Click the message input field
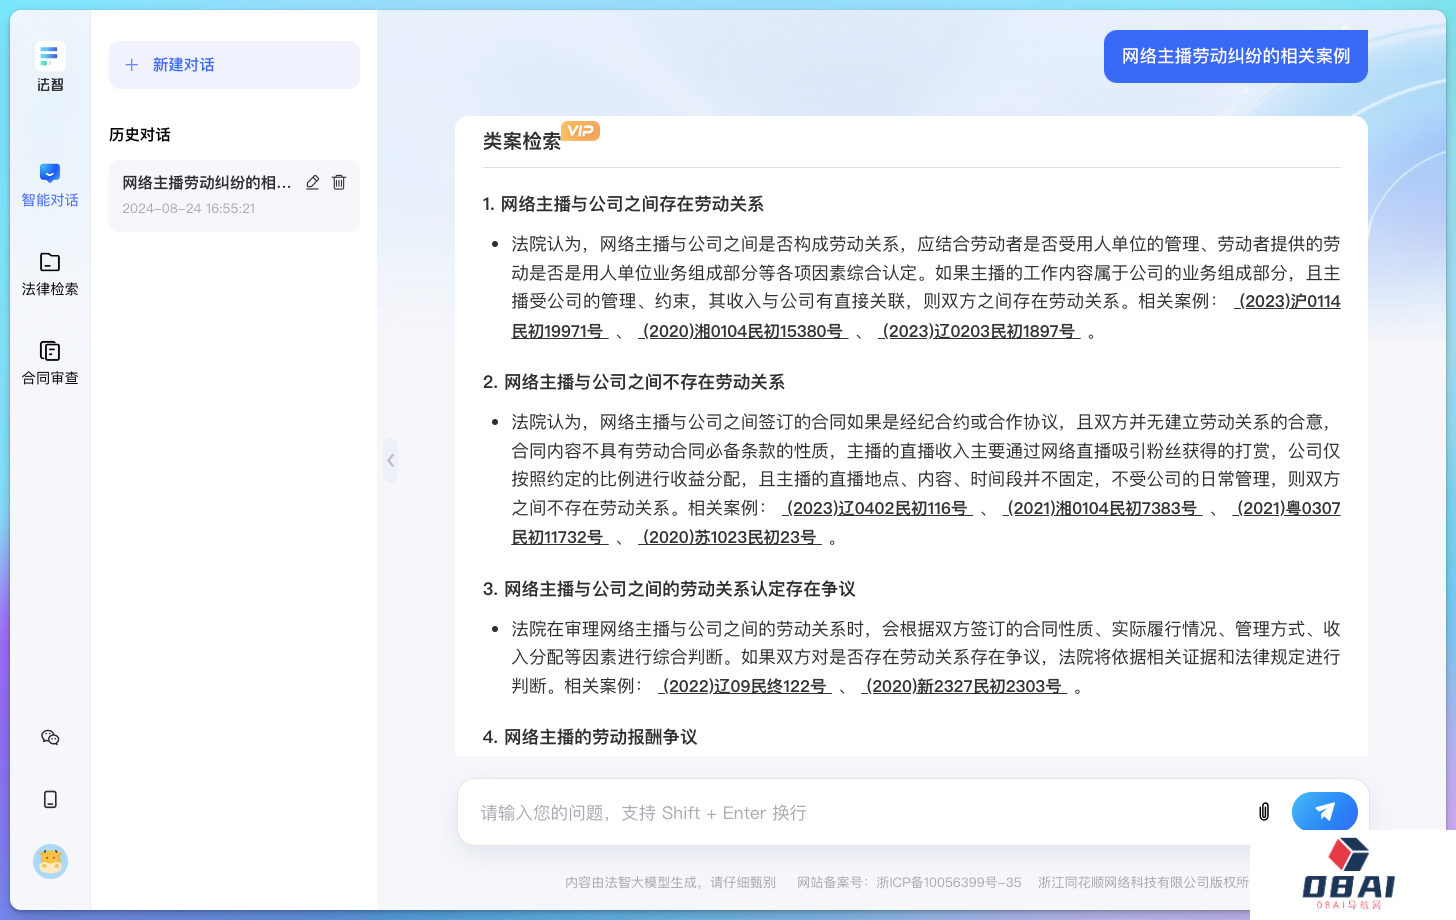The height and width of the screenshot is (920, 1456). [850, 813]
